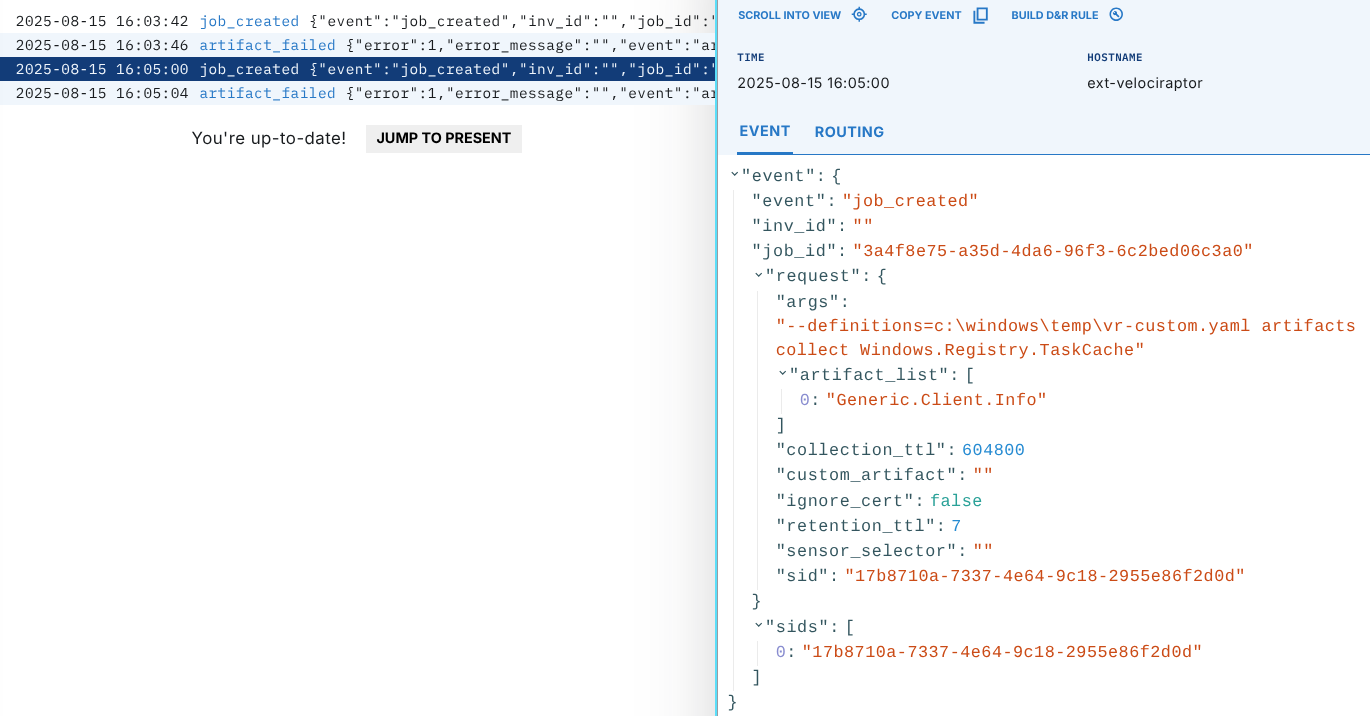Viewport: 1370px width, 716px height.
Task: Collapse the "request" JSON object
Action: 759,275
